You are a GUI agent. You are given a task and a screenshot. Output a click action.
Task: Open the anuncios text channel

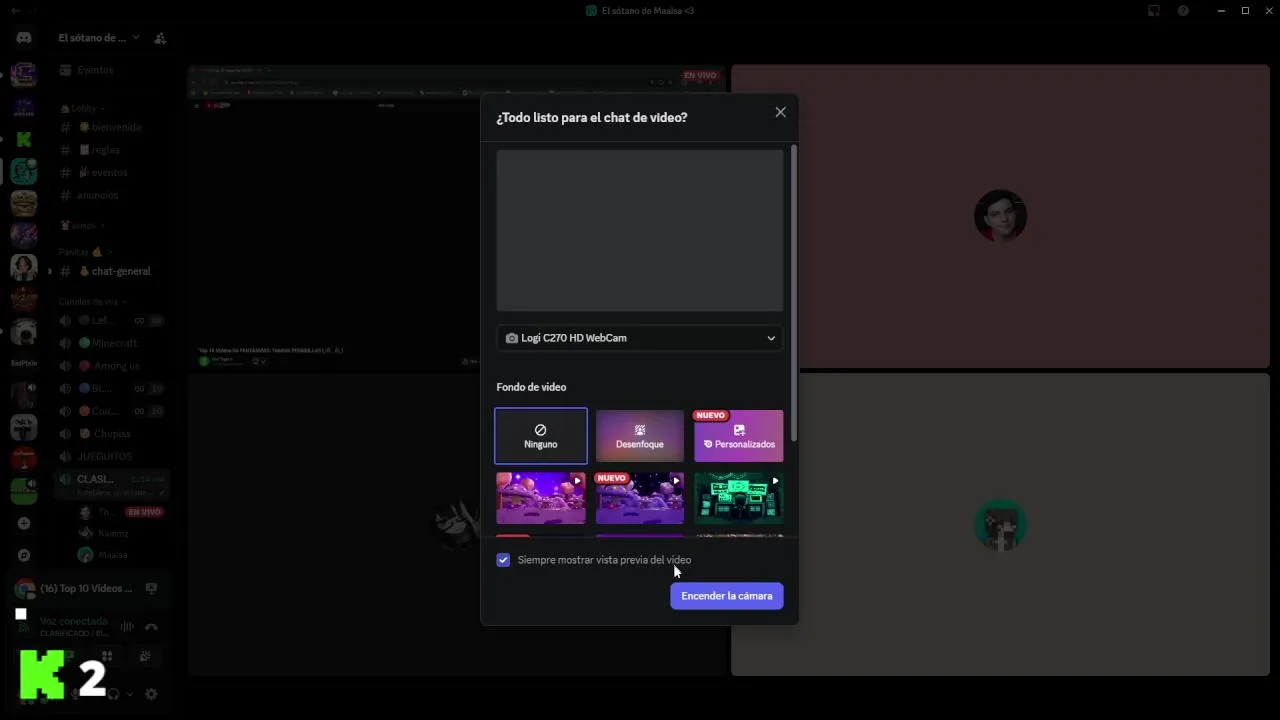point(112,195)
